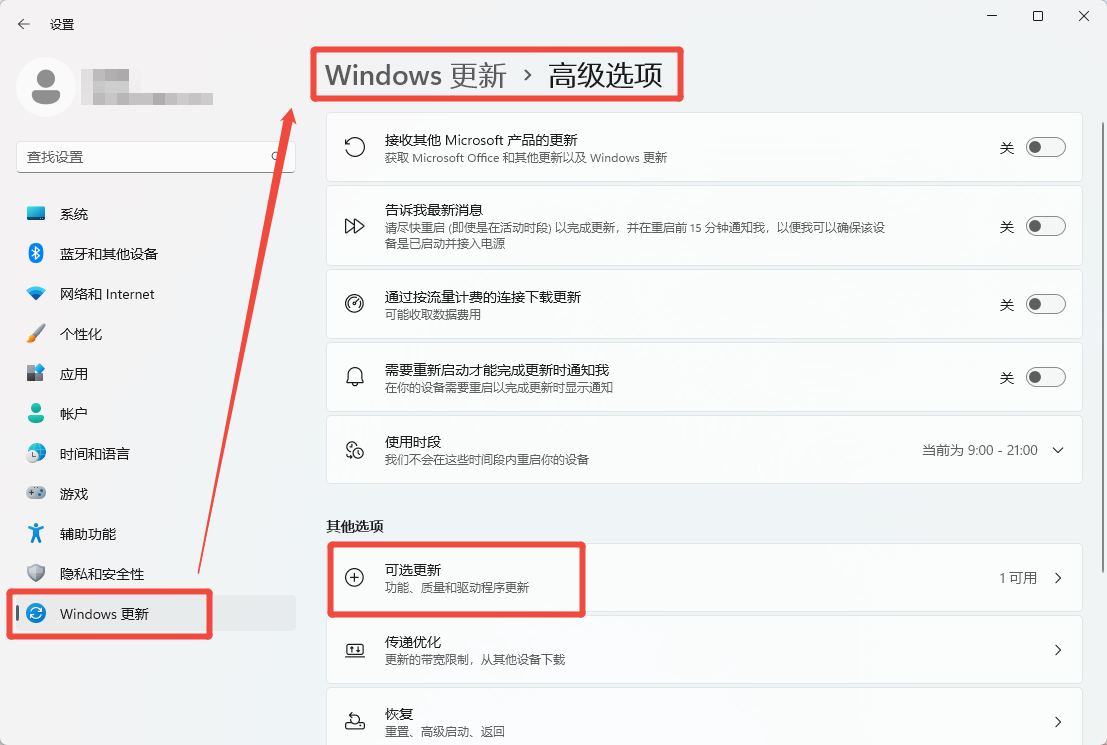
Task: Click the 帐户 person icon
Action: click(x=36, y=413)
